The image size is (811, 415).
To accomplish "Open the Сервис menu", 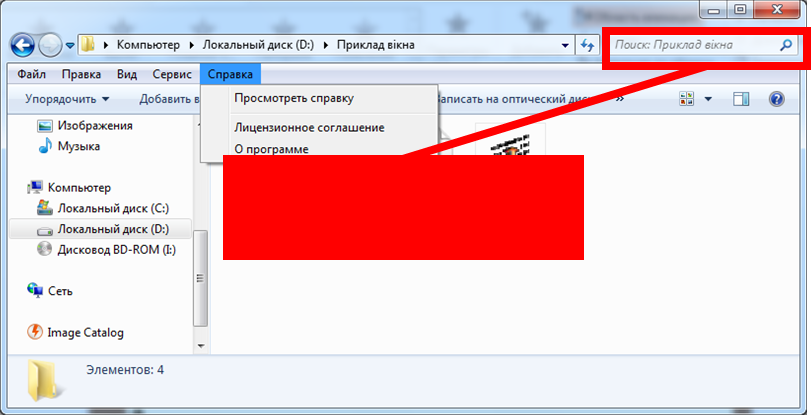I will [x=172, y=75].
